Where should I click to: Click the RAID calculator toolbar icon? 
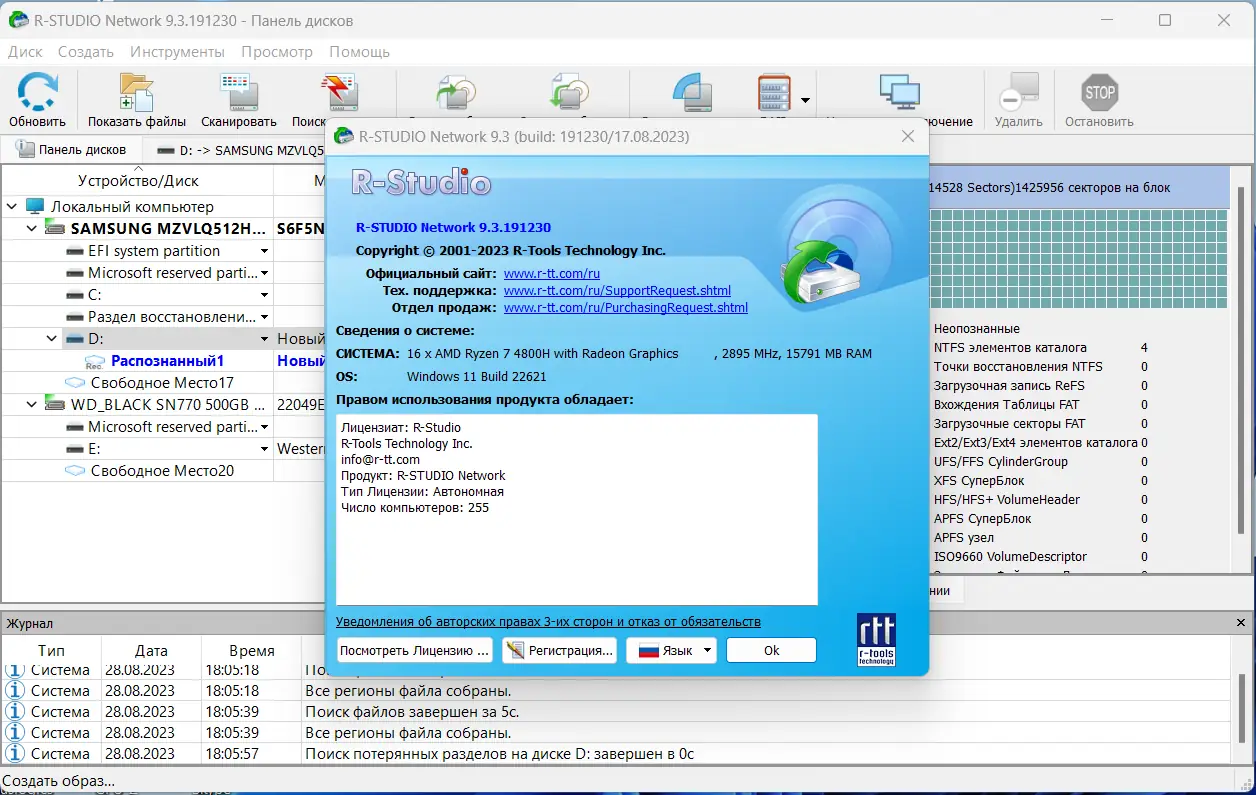pyautogui.click(x=776, y=91)
